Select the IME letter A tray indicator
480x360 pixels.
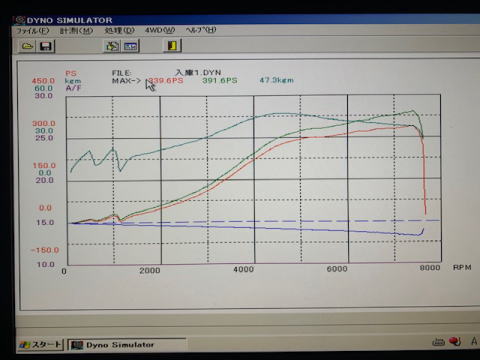pos(474,341)
